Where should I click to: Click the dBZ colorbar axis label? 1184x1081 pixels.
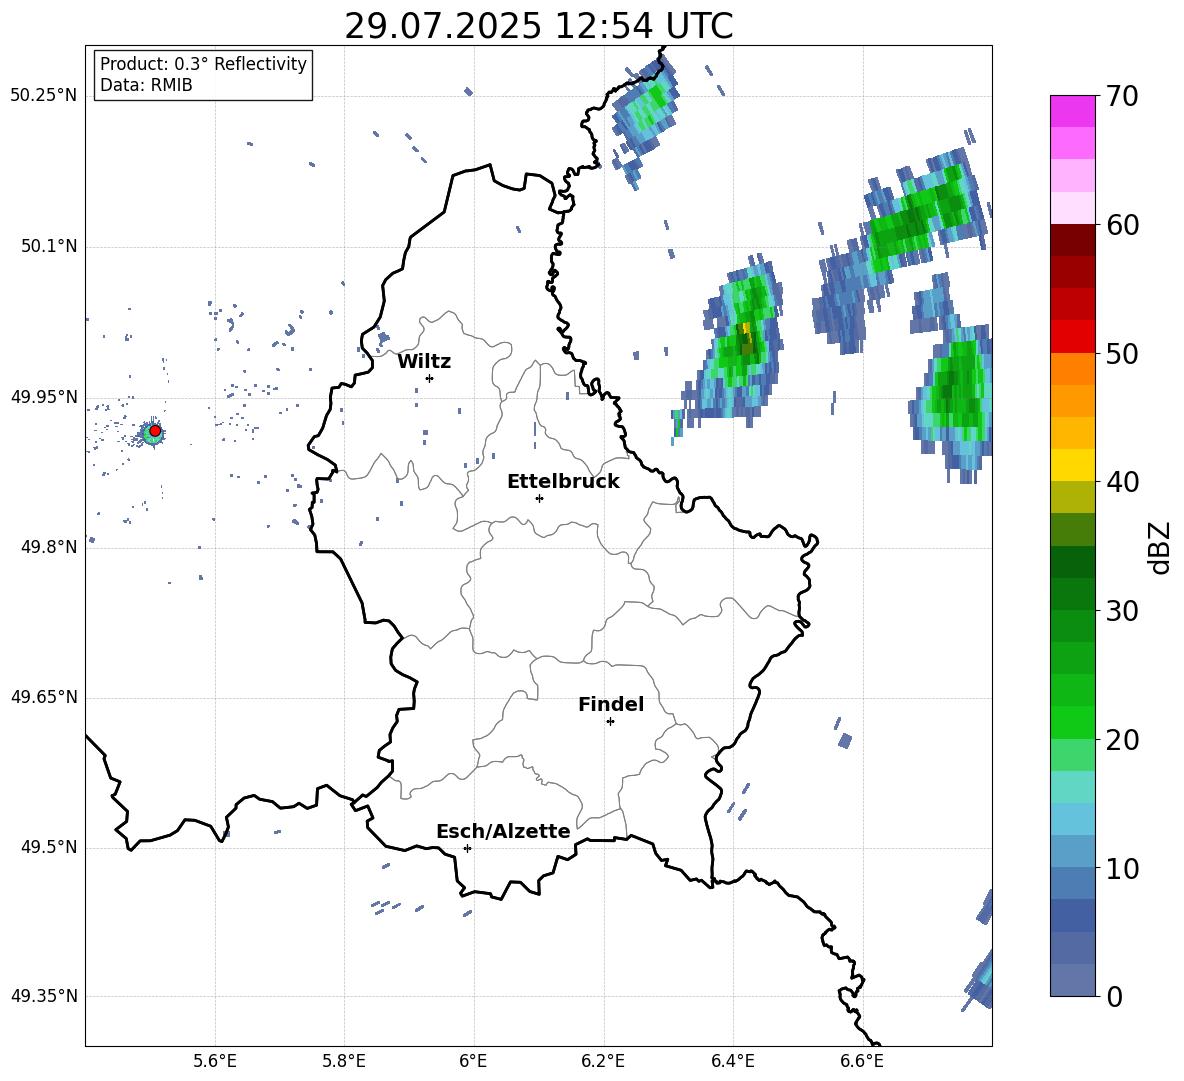click(1161, 547)
